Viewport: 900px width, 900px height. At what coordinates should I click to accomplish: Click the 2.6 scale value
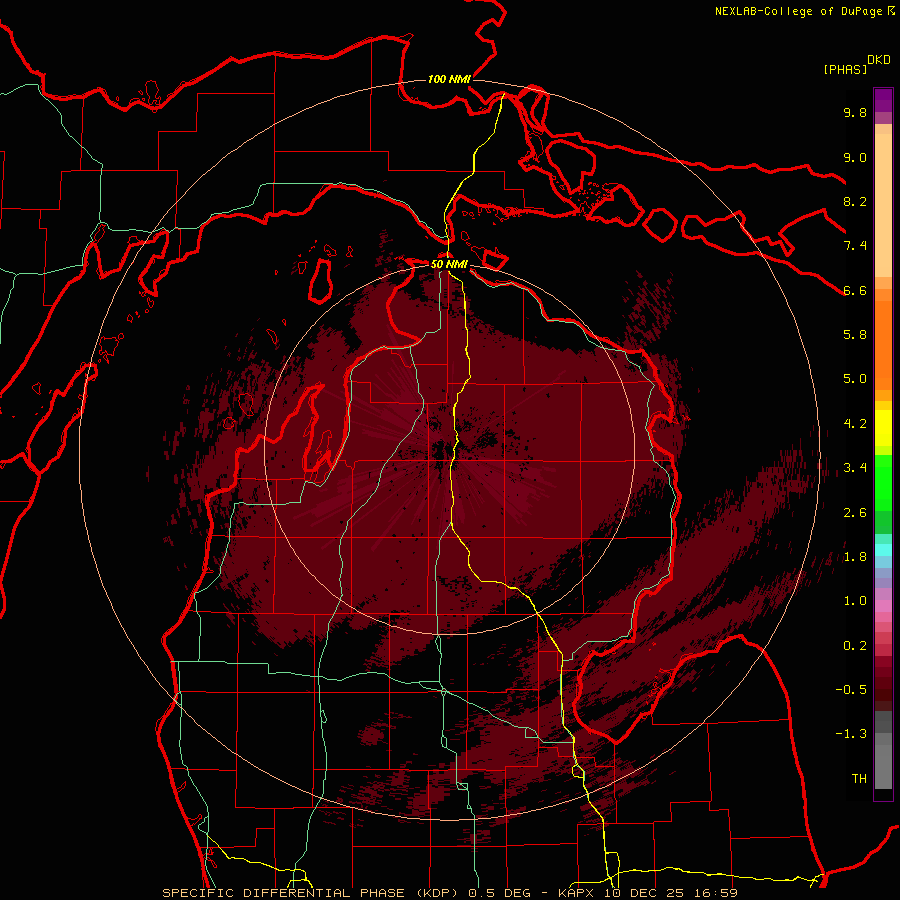pos(855,513)
